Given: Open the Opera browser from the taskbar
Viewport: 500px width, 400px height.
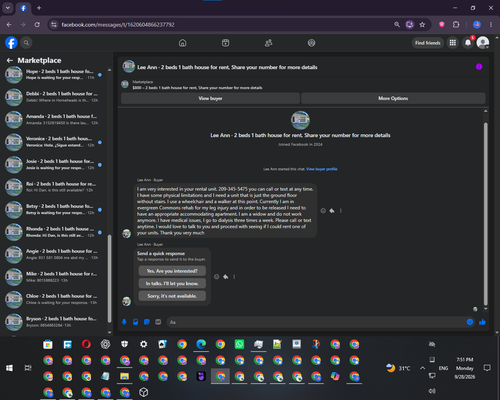Looking at the screenshot, I should [x=86, y=344].
